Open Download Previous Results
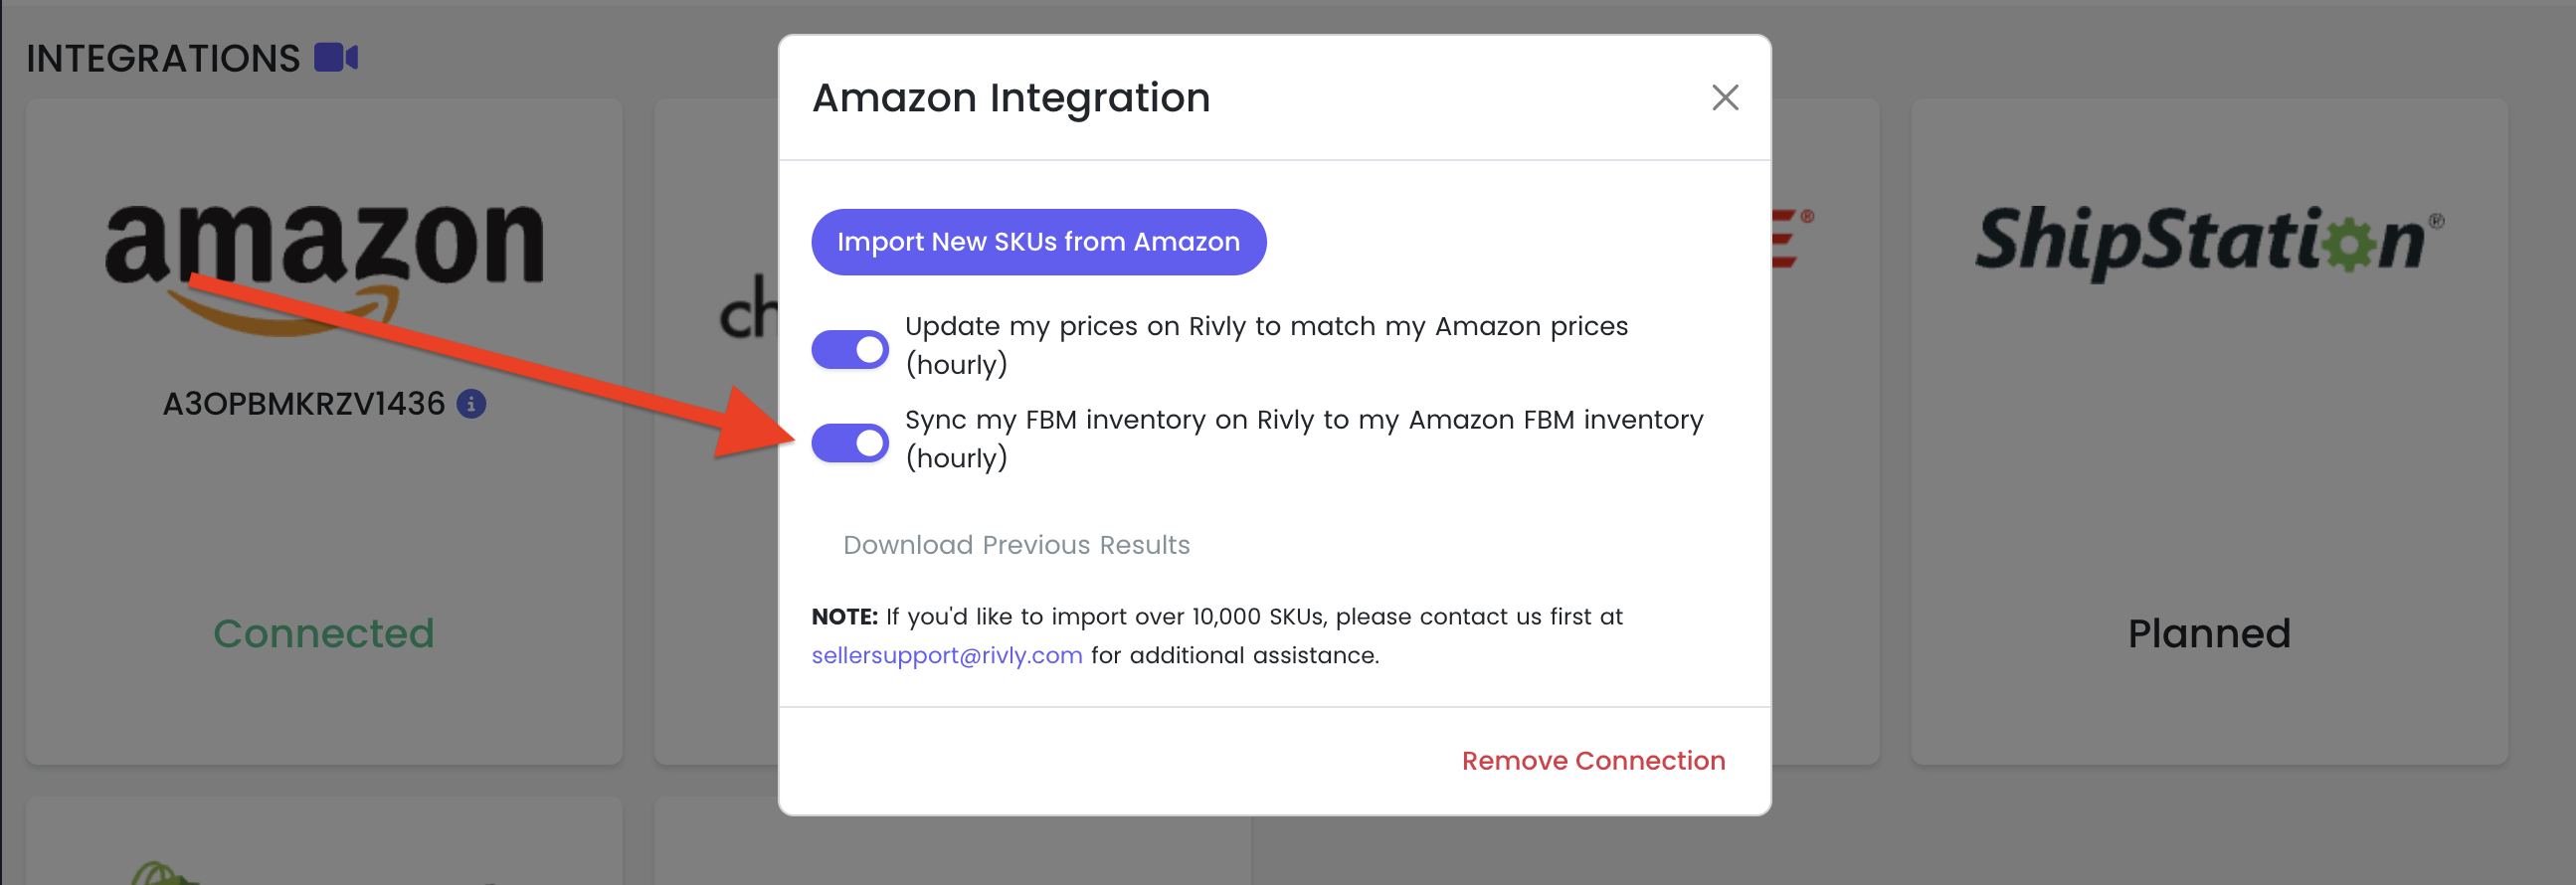Viewport: 2576px width, 885px height. pos(1016,545)
